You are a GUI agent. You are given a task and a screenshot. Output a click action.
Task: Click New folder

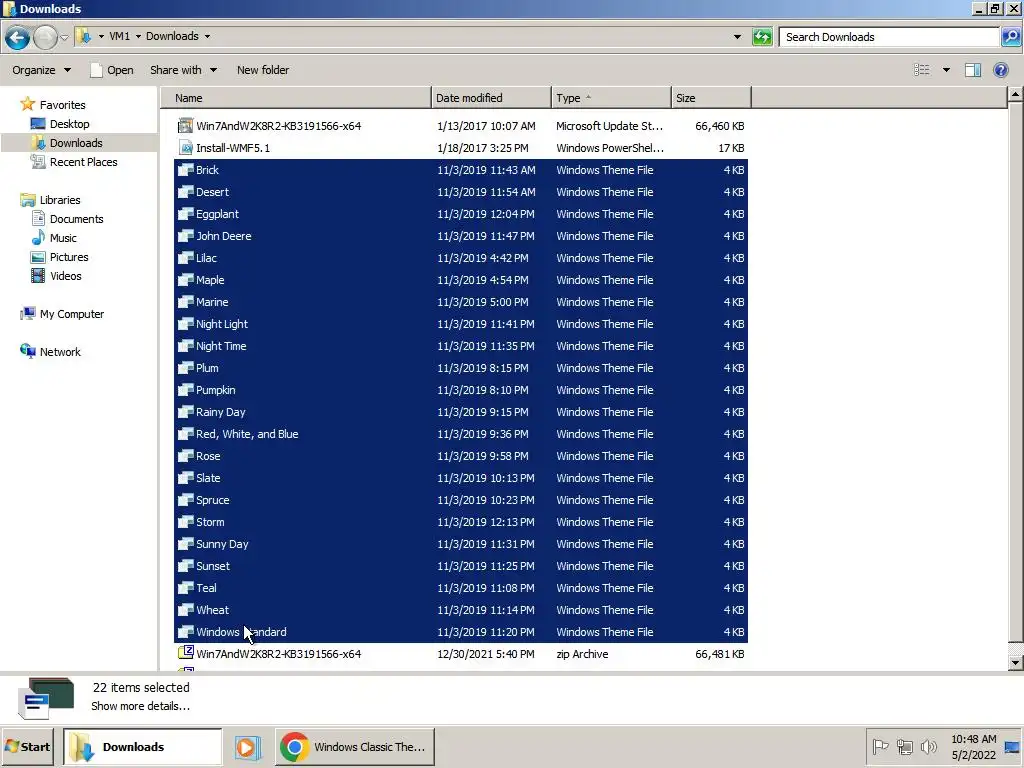(x=263, y=70)
